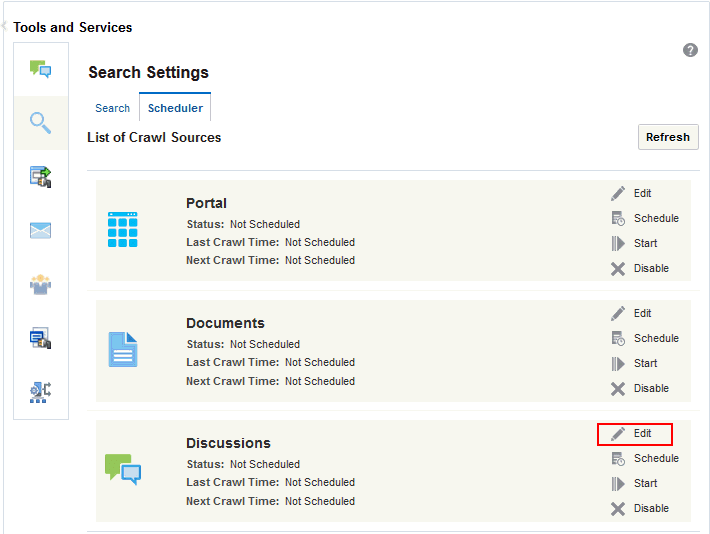Click the Discussions speech bubbles icon
This screenshot has width=710, height=534.
pos(123,469)
